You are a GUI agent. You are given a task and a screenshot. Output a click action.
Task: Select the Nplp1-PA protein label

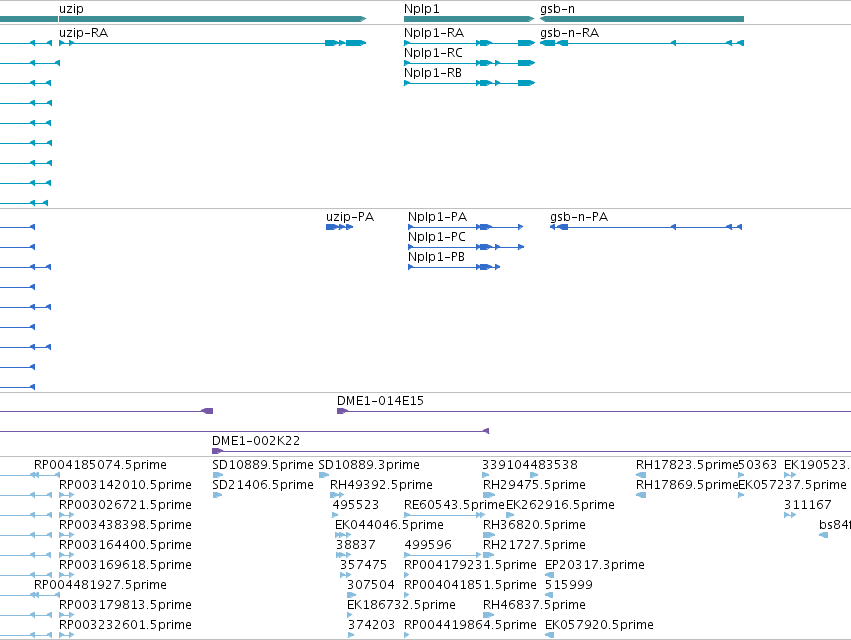pos(437,217)
